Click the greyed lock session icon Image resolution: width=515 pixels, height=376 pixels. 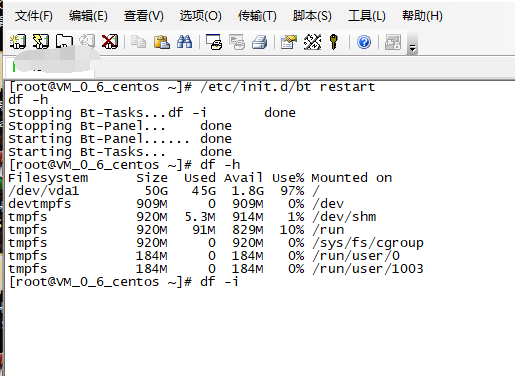(x=393, y=42)
